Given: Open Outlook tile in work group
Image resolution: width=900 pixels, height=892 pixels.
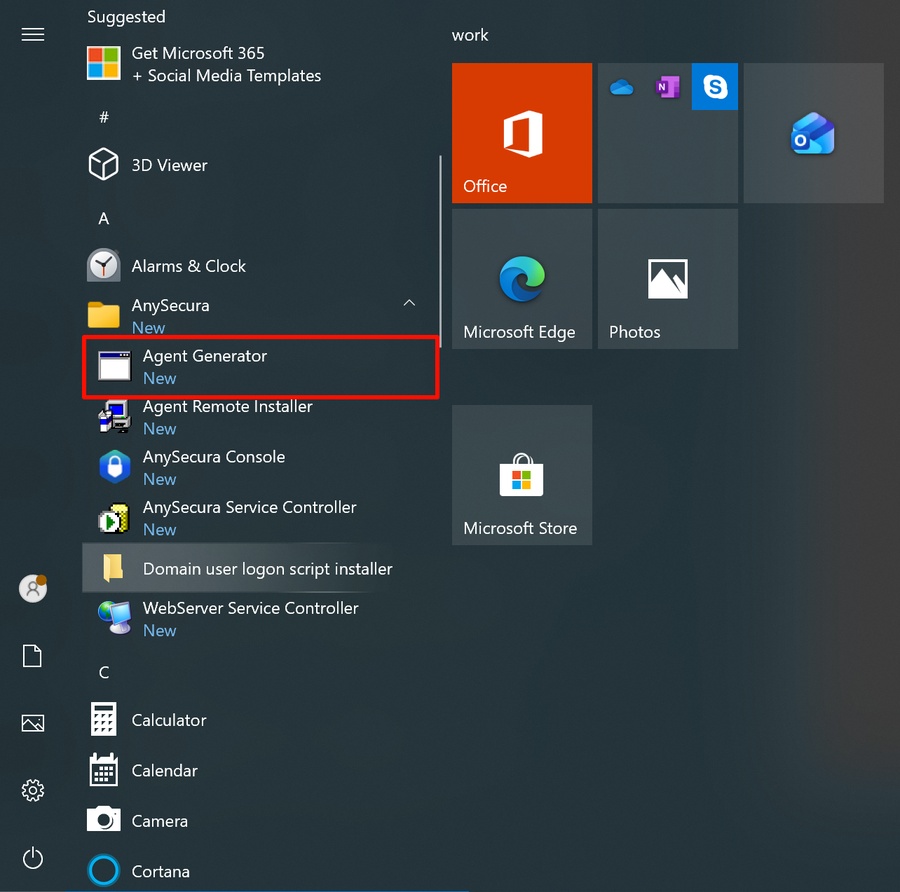Looking at the screenshot, I should coord(813,133).
